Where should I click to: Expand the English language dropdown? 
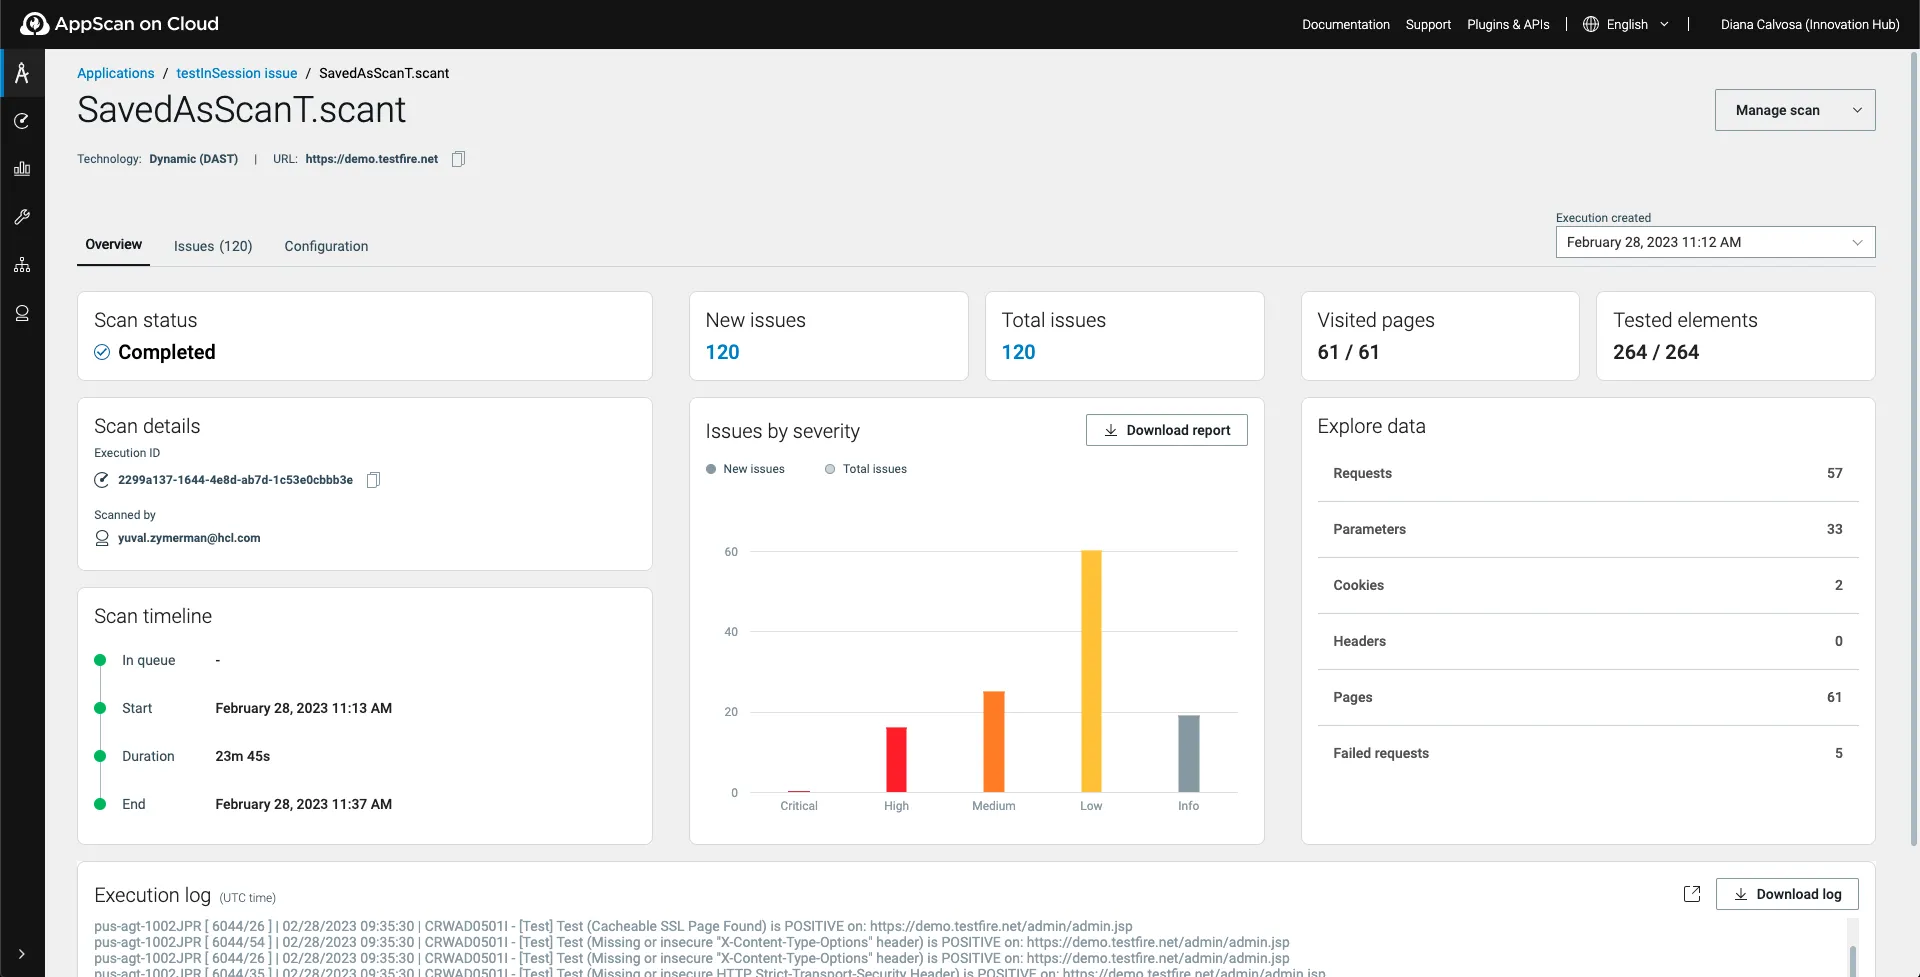(1625, 24)
